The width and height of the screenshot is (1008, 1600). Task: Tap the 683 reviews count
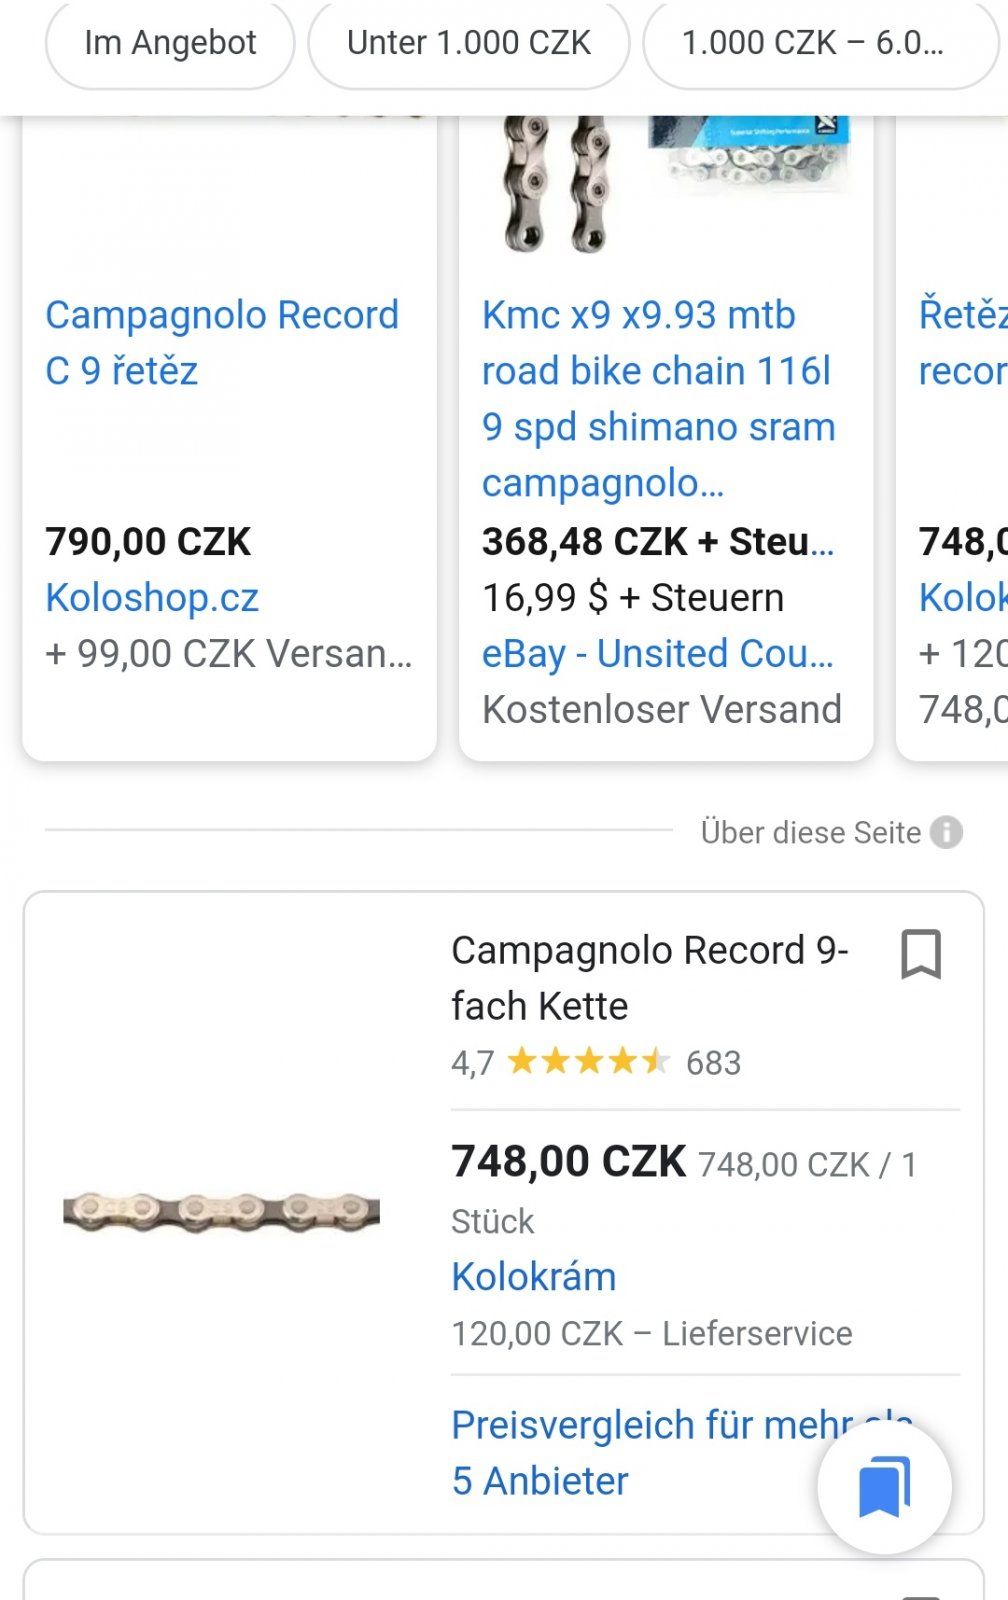(x=713, y=1062)
